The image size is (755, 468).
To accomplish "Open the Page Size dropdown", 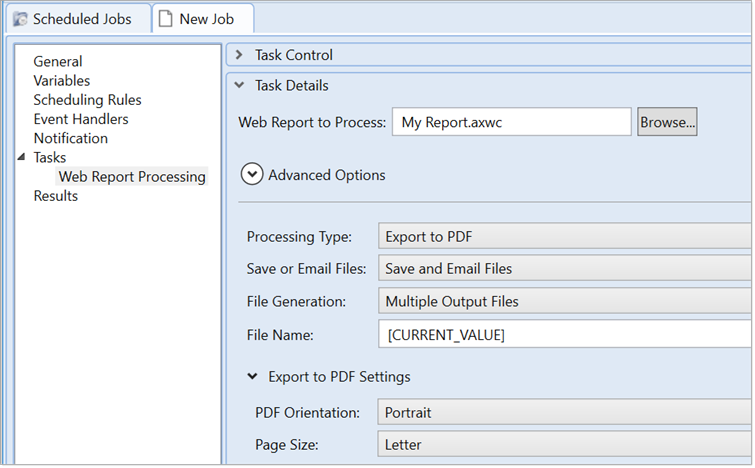I will (565, 444).
